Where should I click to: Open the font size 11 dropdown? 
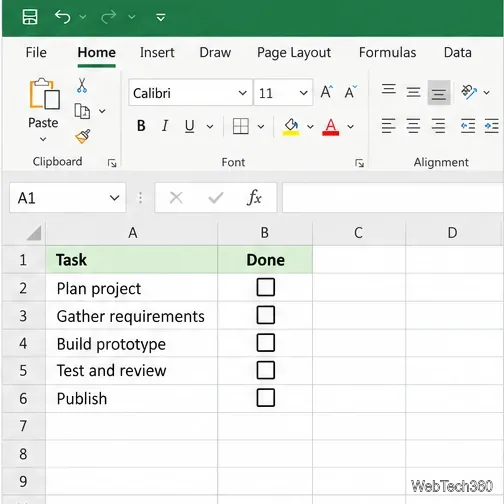click(x=303, y=93)
